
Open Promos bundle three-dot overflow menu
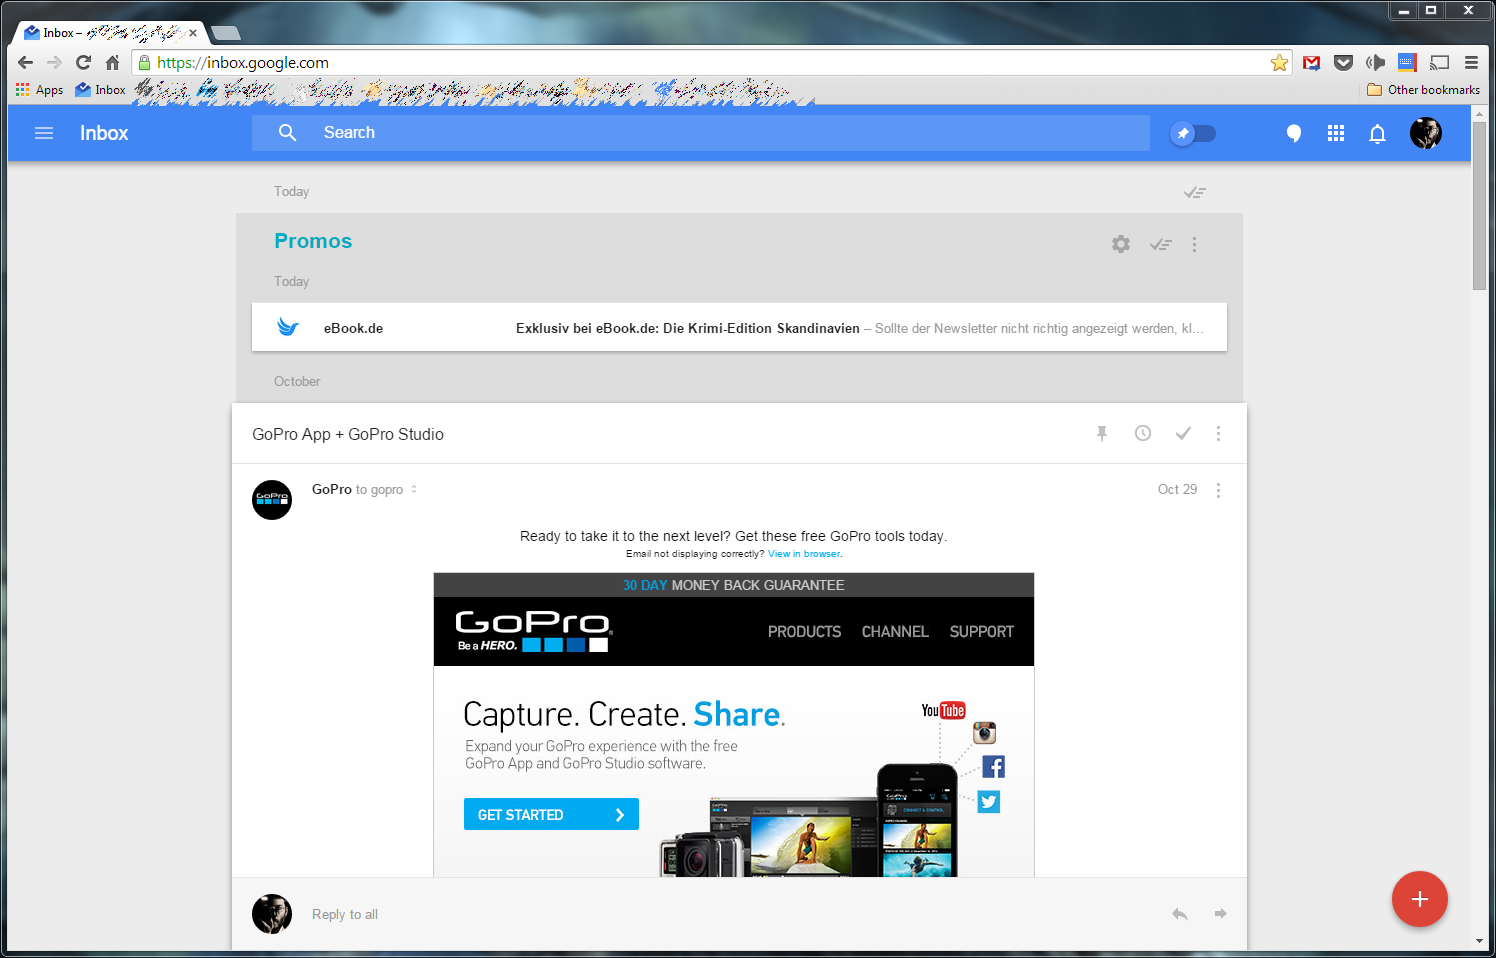click(1194, 244)
